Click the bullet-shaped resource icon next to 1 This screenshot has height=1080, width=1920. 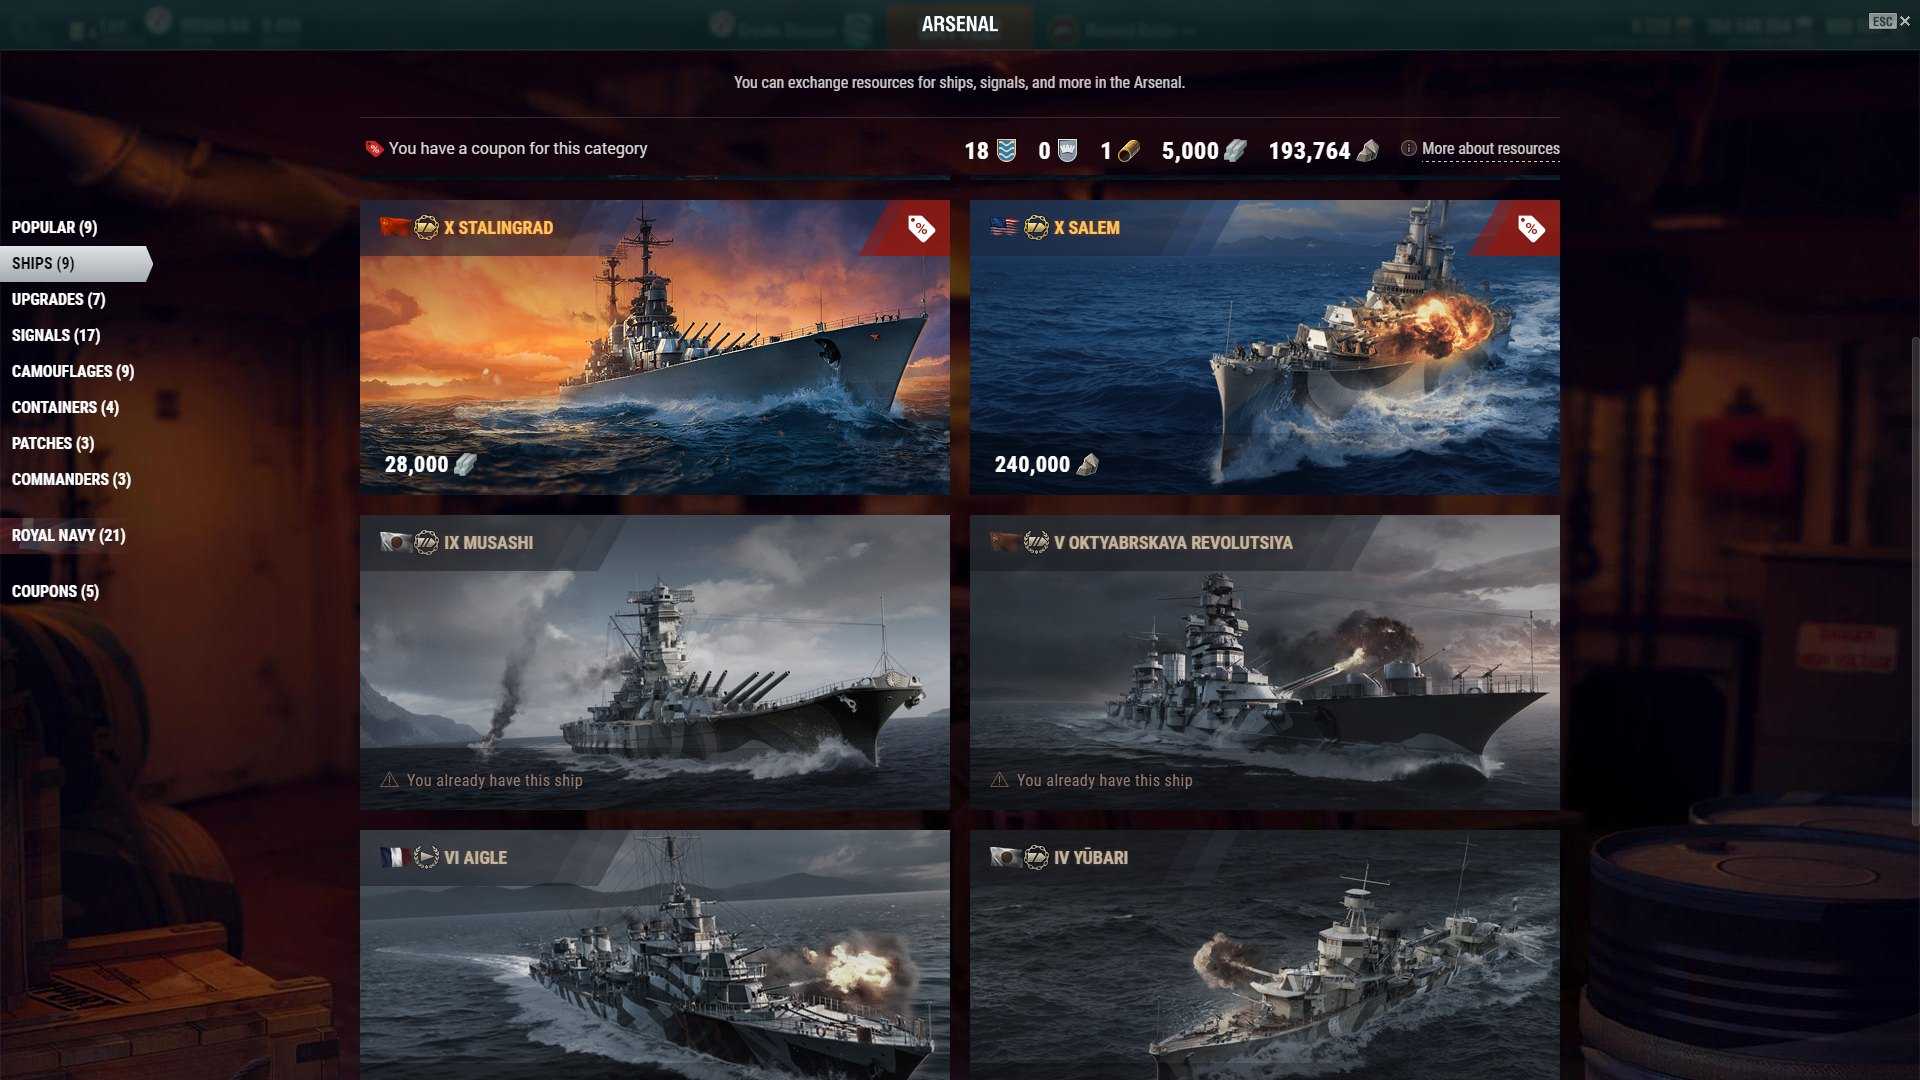coord(1128,150)
